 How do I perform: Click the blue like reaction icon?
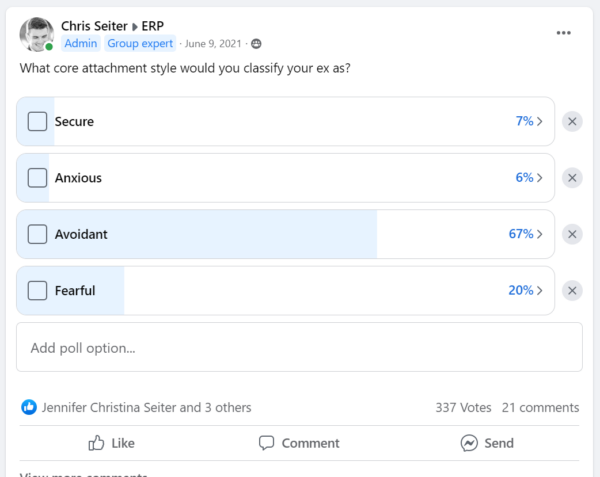(29, 407)
